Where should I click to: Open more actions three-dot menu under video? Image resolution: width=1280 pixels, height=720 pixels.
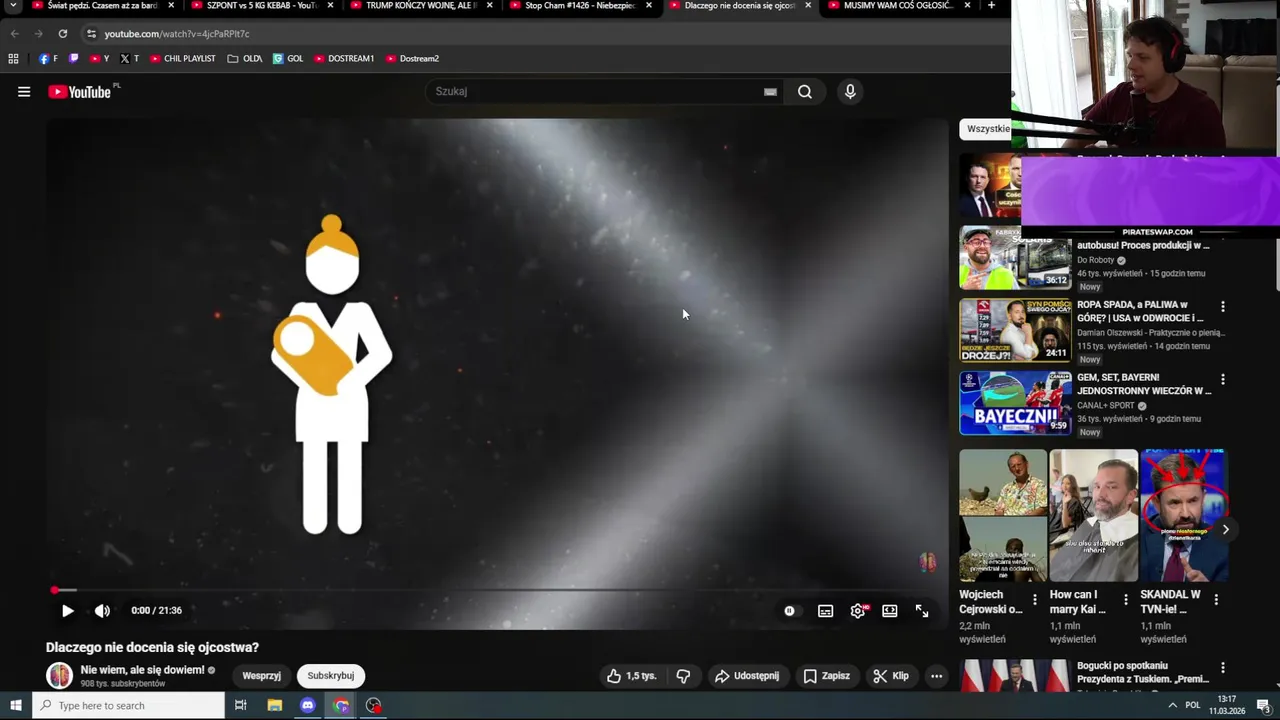tap(936, 676)
